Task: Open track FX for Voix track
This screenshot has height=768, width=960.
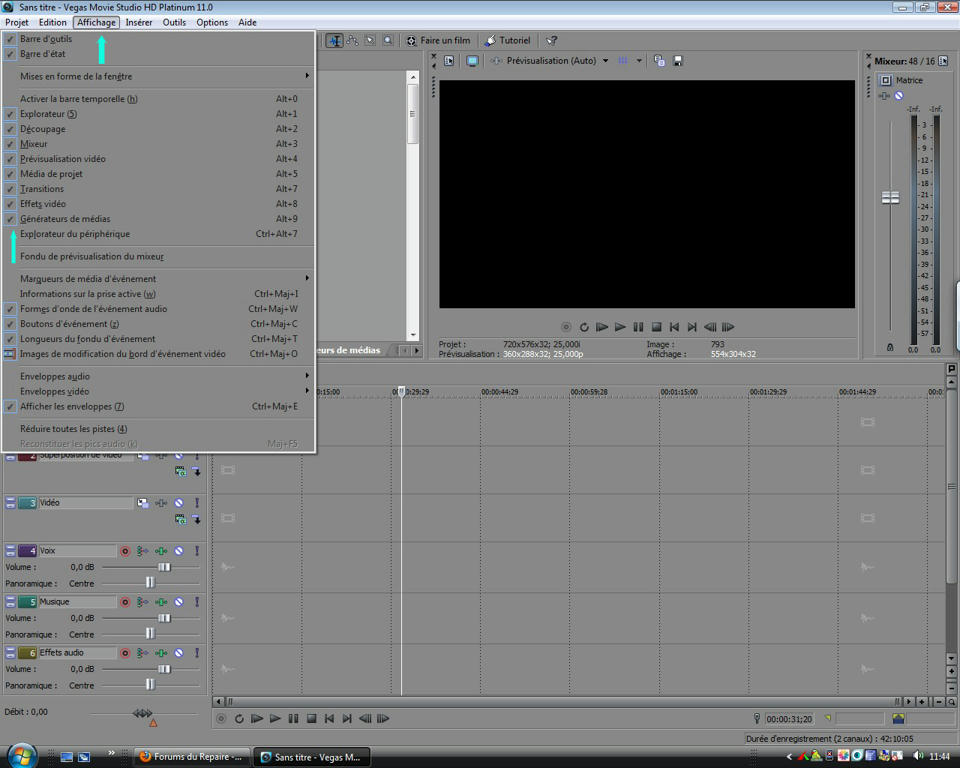Action: click(160, 551)
